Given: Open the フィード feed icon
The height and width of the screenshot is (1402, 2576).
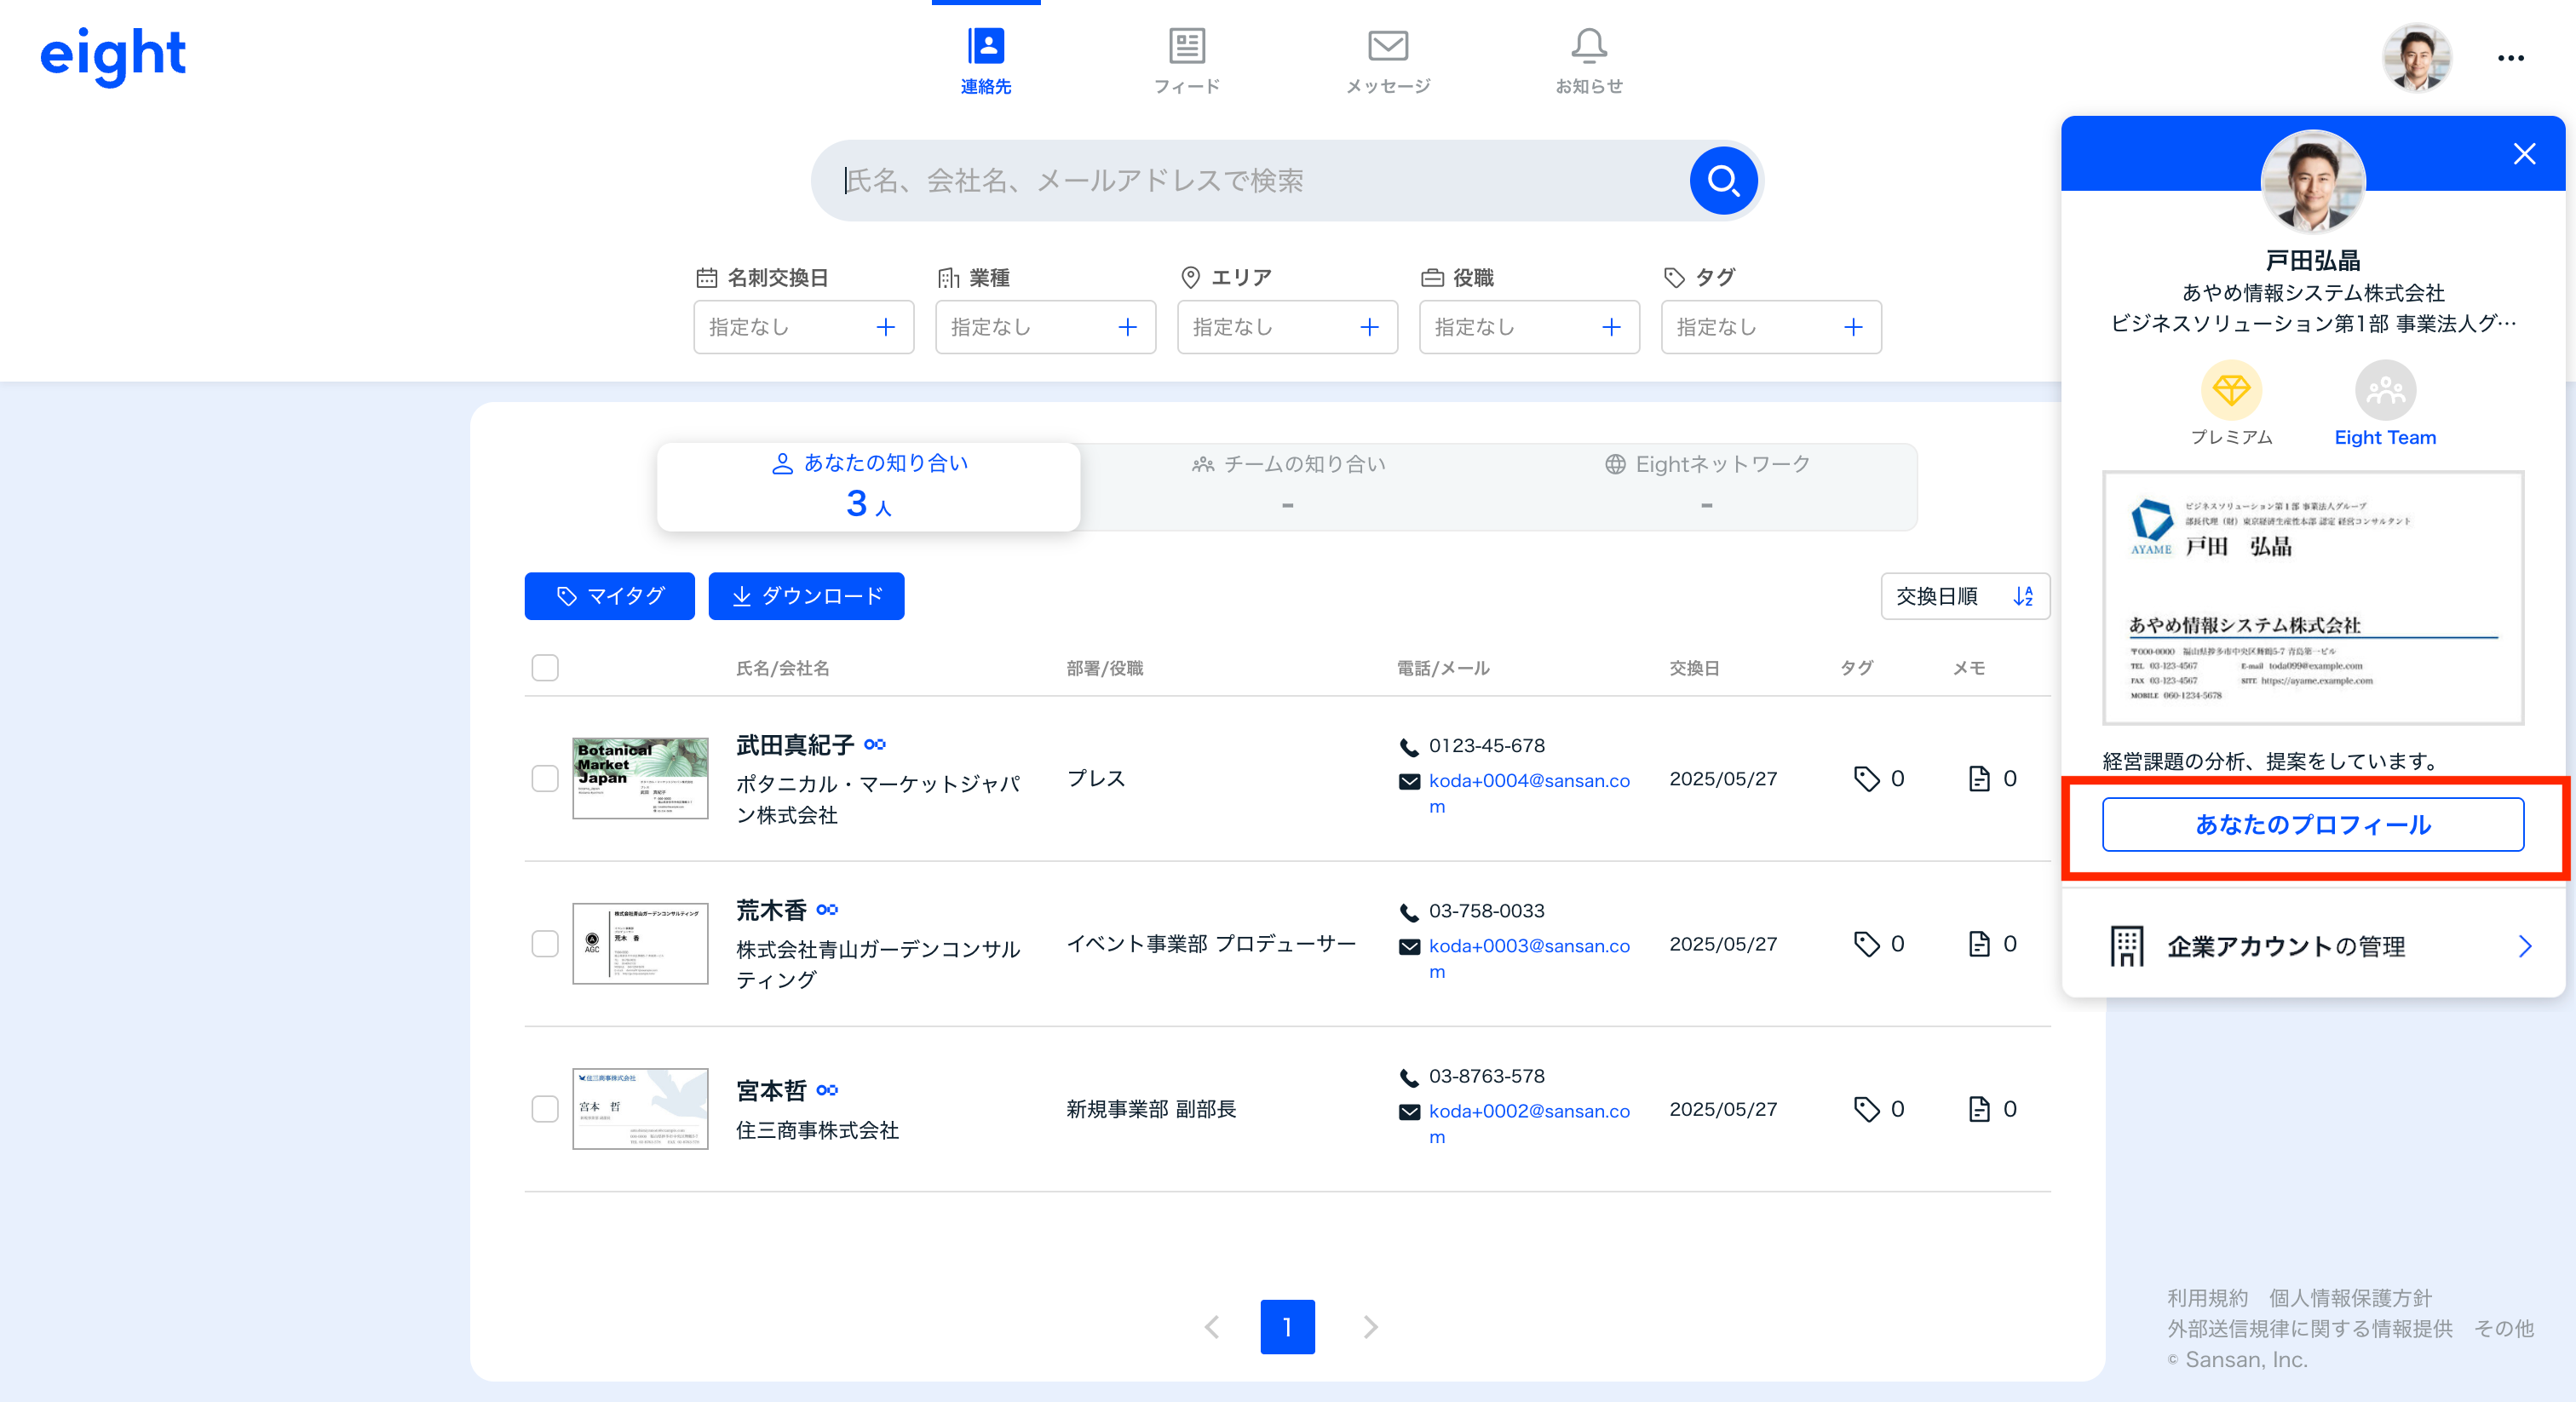Looking at the screenshot, I should [x=1186, y=45].
